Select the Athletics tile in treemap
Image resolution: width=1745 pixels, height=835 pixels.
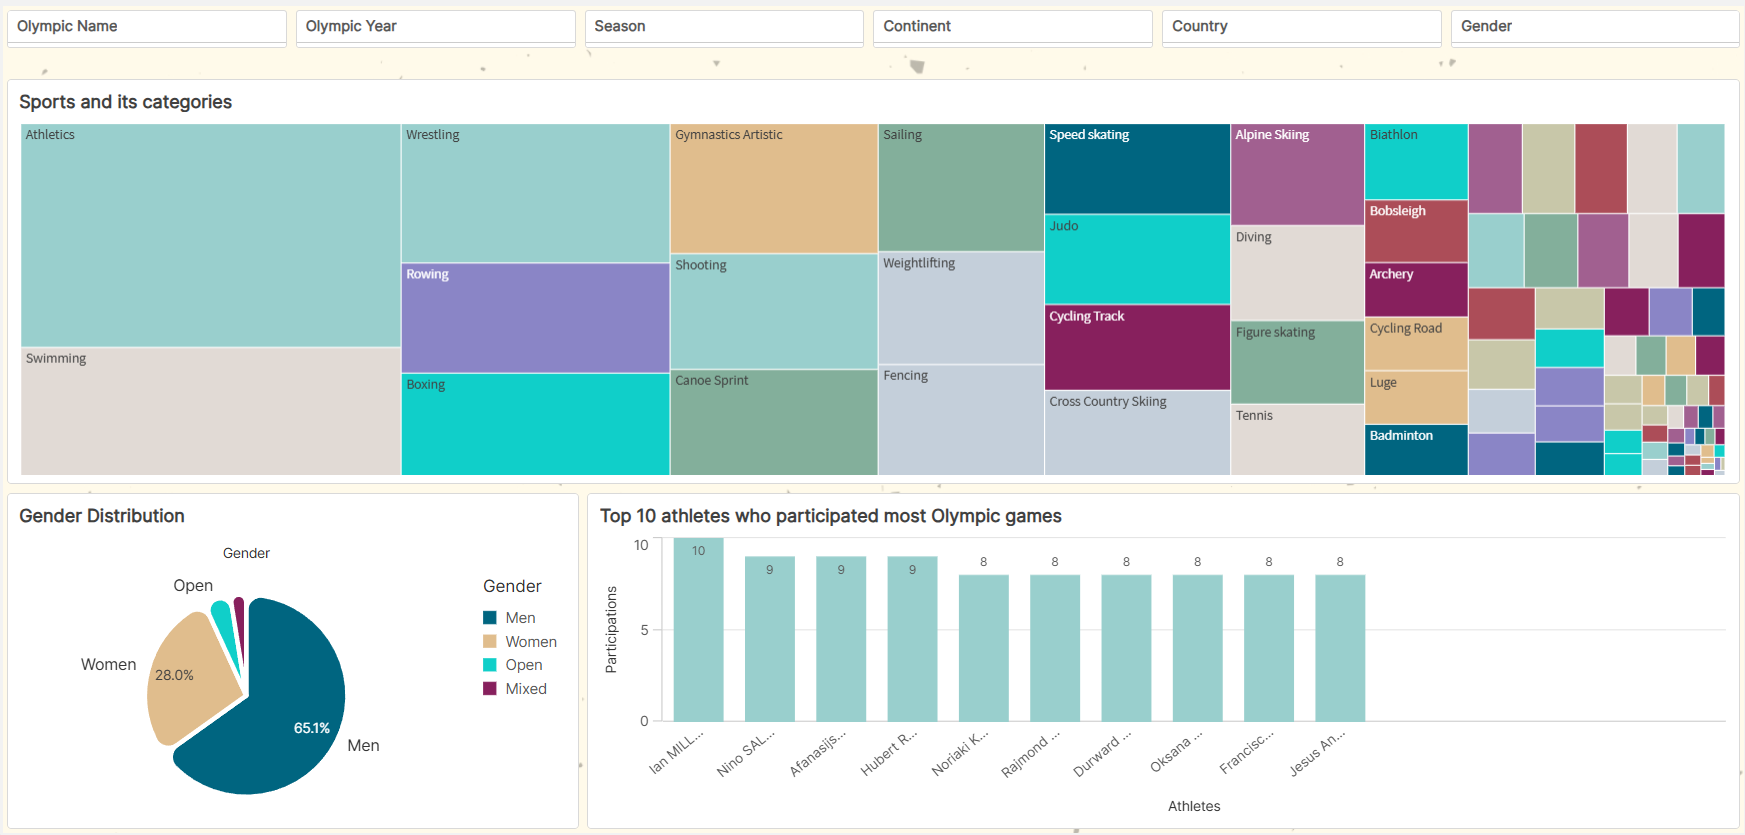pyautogui.click(x=210, y=235)
